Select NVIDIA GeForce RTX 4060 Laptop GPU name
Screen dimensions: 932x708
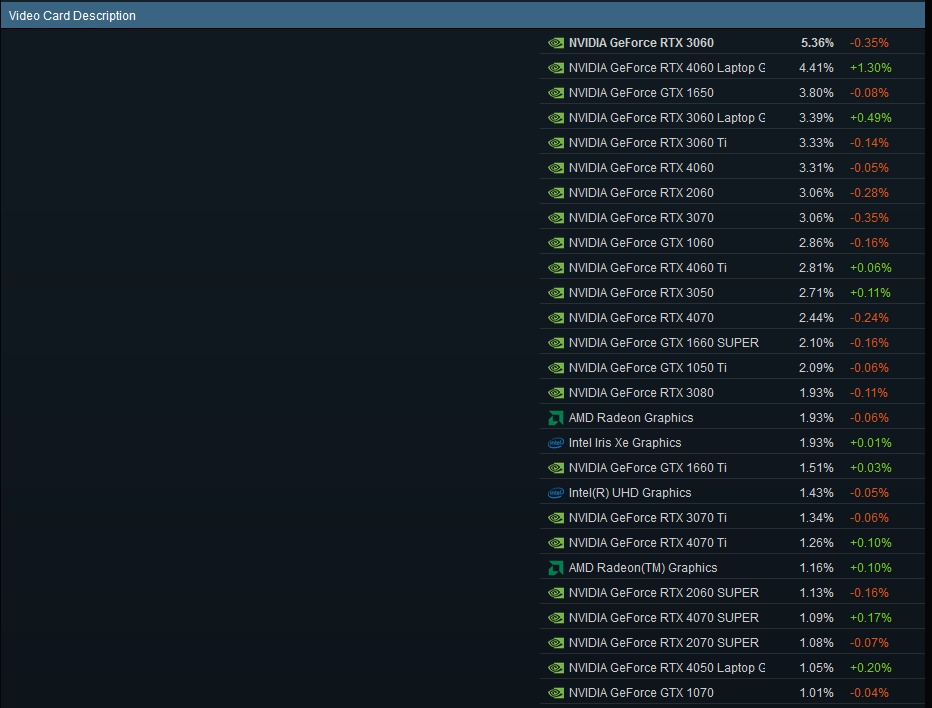click(x=667, y=68)
